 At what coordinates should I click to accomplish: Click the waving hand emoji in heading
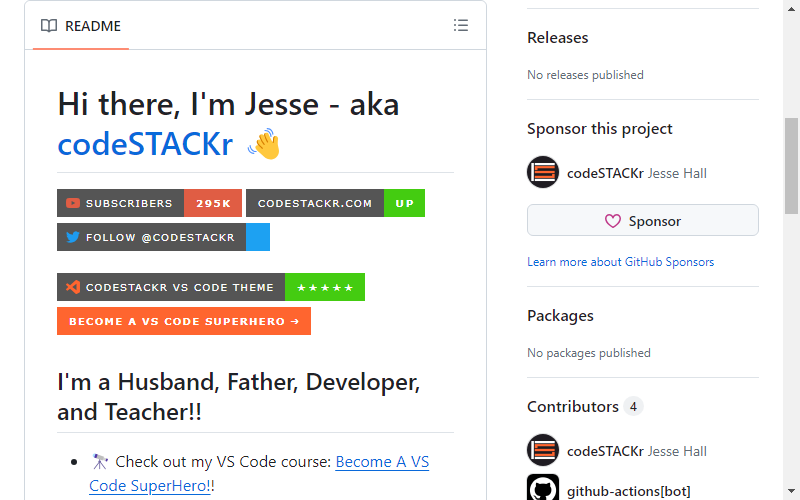[264, 144]
